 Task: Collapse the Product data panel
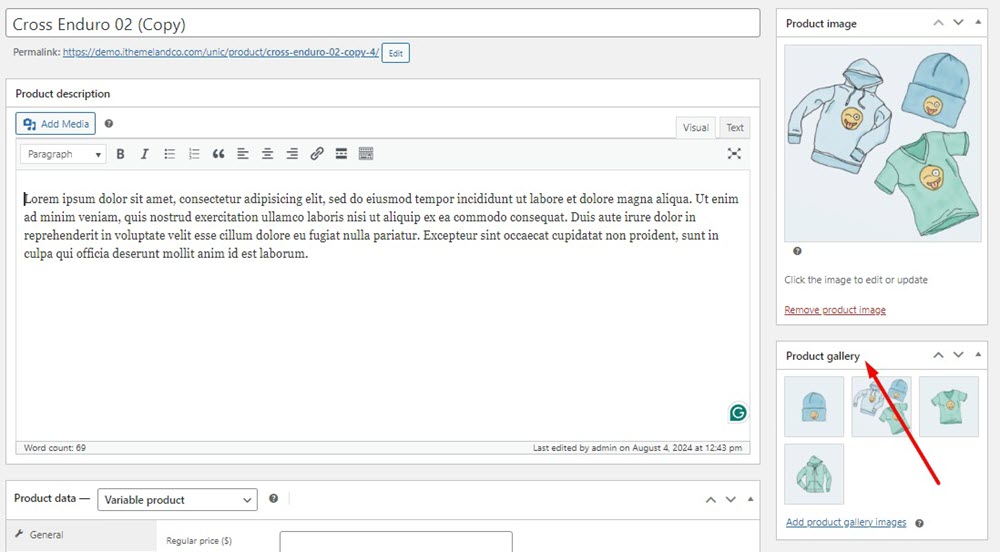(751, 499)
